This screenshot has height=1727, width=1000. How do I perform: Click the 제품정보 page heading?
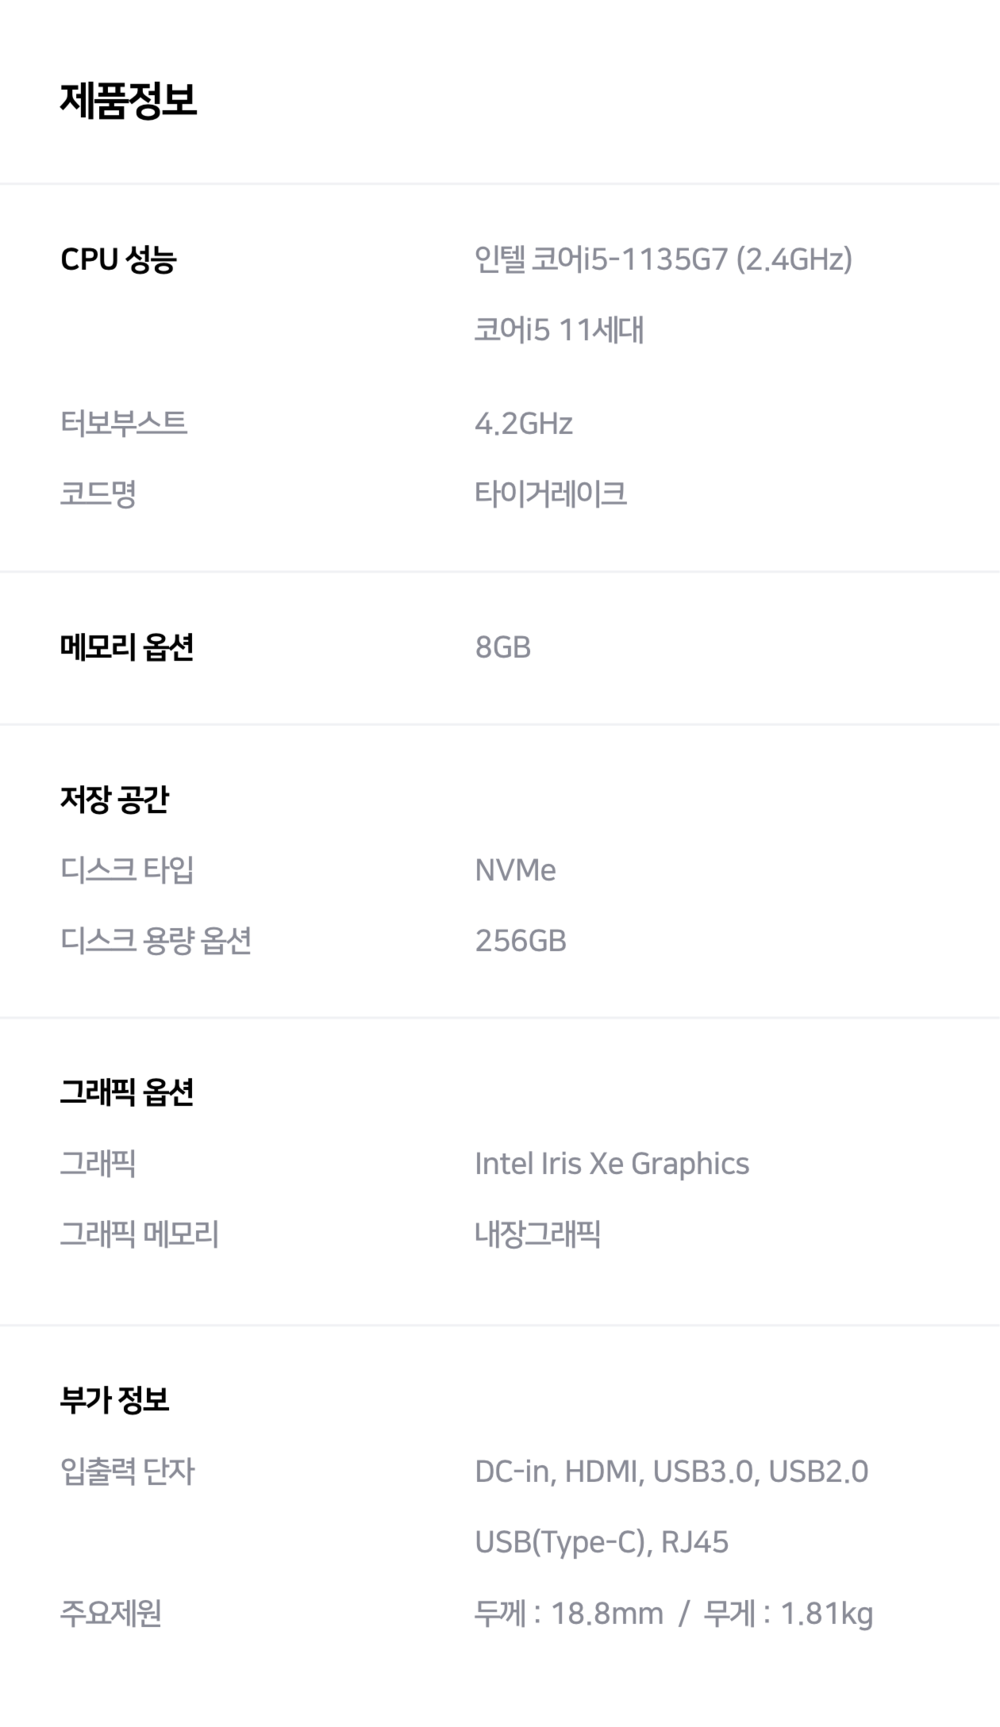pos(128,100)
